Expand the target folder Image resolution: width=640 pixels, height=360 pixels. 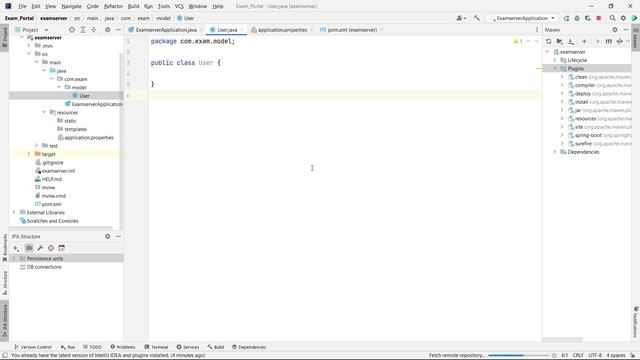click(x=29, y=154)
